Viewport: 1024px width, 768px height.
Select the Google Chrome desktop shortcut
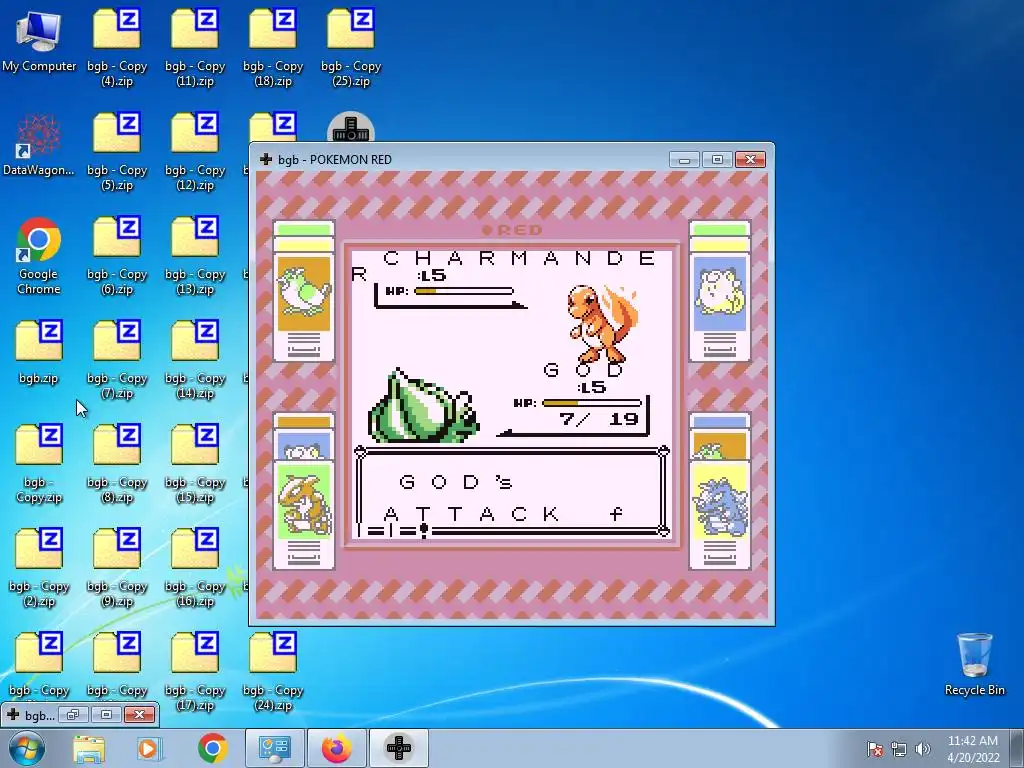39,256
